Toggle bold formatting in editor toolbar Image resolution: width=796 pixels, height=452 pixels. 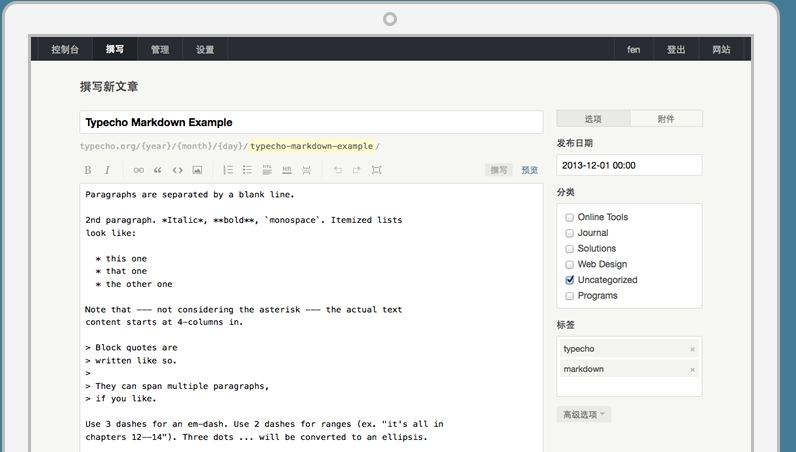(88, 170)
